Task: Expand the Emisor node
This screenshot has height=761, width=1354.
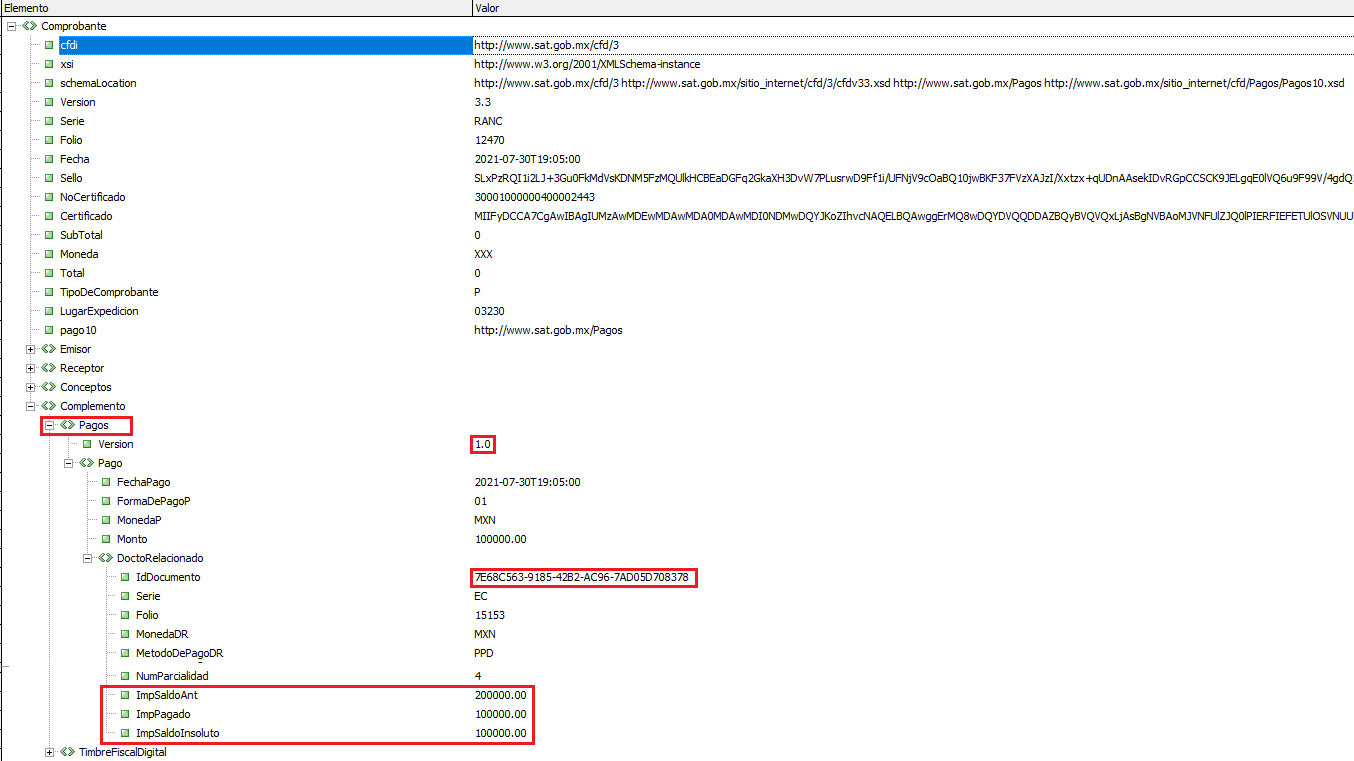Action: click(31, 349)
